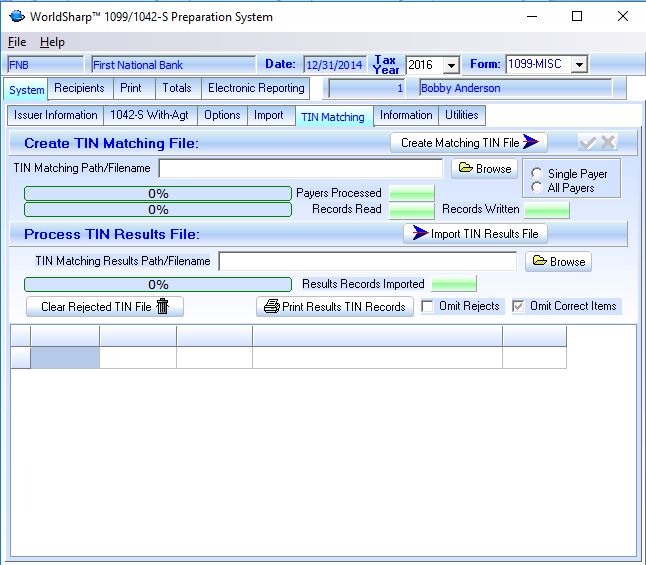
Task: Expand the Form 1099-MISC dropdown
Action: pyautogui.click(x=579, y=65)
